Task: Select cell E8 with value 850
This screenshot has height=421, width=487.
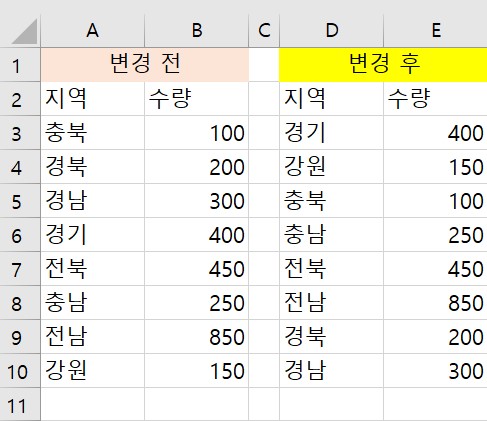Action: [436, 303]
